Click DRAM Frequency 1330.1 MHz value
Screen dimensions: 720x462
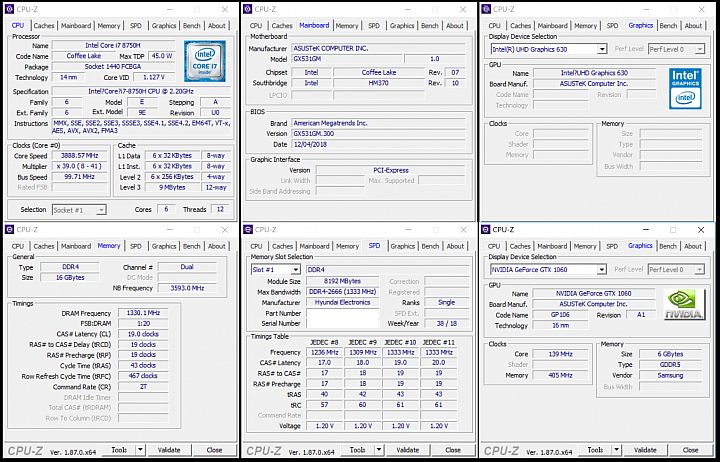143,313
